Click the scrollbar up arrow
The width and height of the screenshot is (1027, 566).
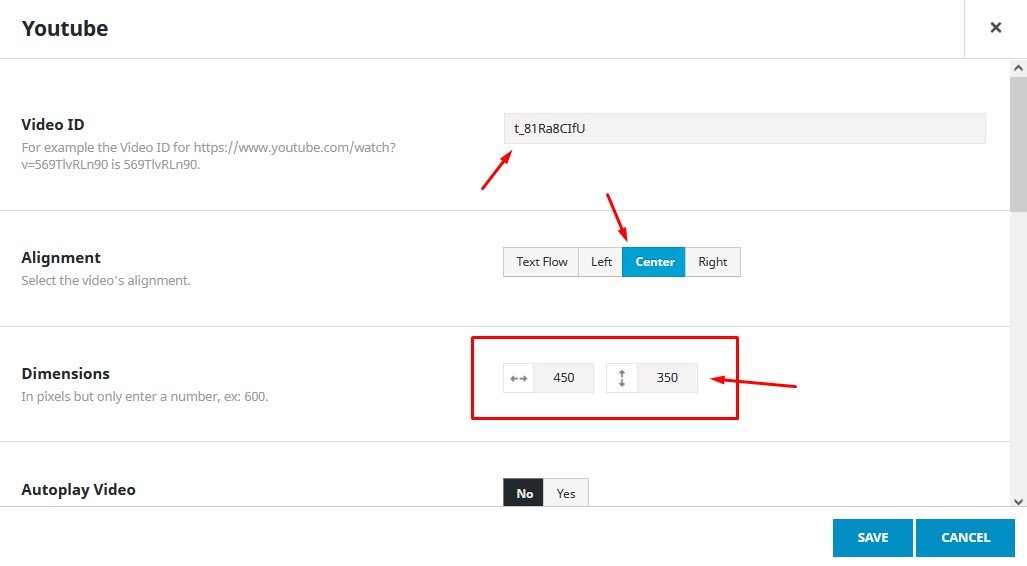[x=1018, y=68]
